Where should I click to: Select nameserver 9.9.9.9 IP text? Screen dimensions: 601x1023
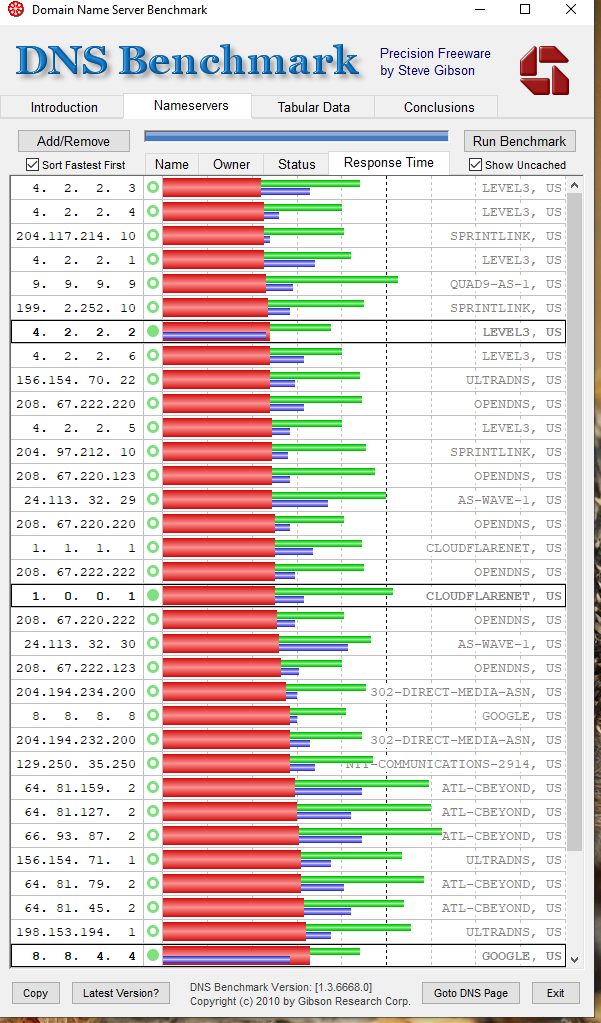84,283
